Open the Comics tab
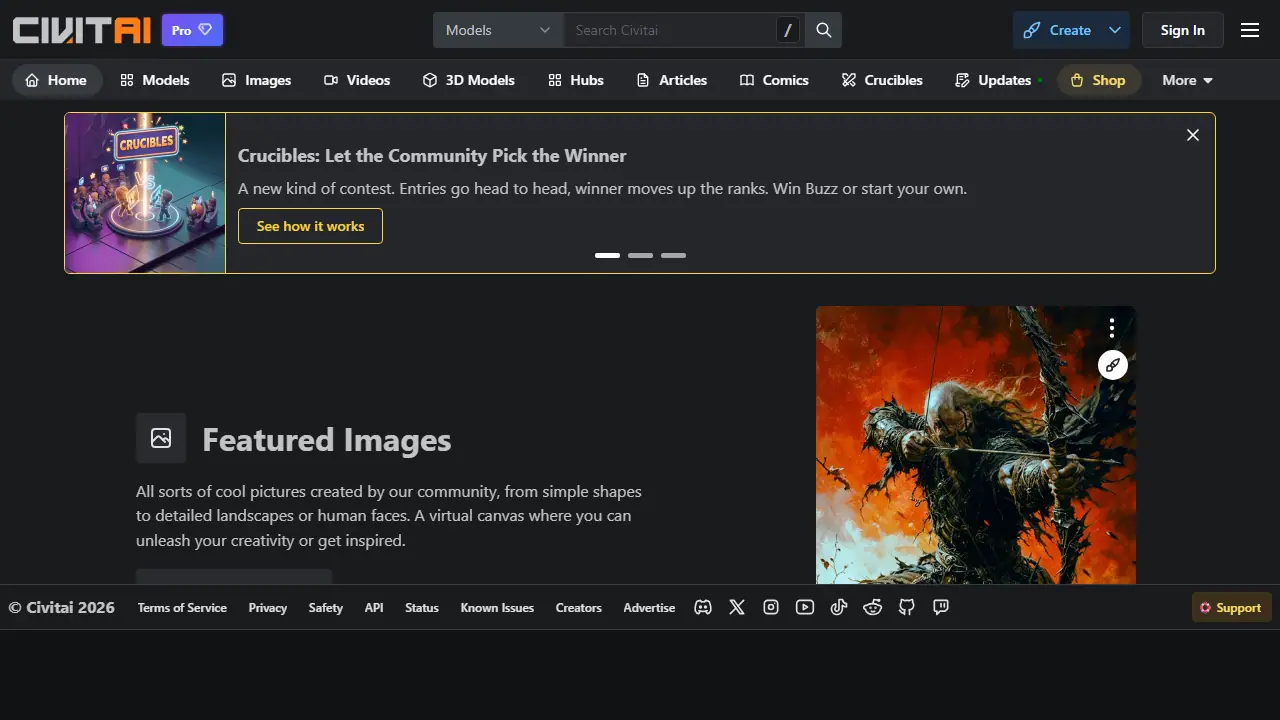Image resolution: width=1280 pixels, height=720 pixels. [774, 80]
